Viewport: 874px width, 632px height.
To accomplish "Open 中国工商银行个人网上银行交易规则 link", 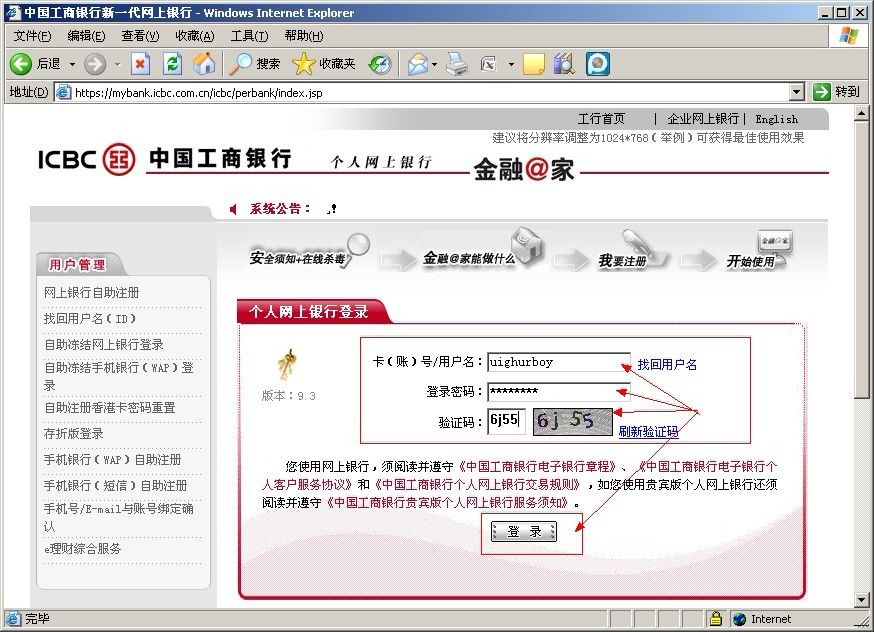I will click(x=479, y=484).
